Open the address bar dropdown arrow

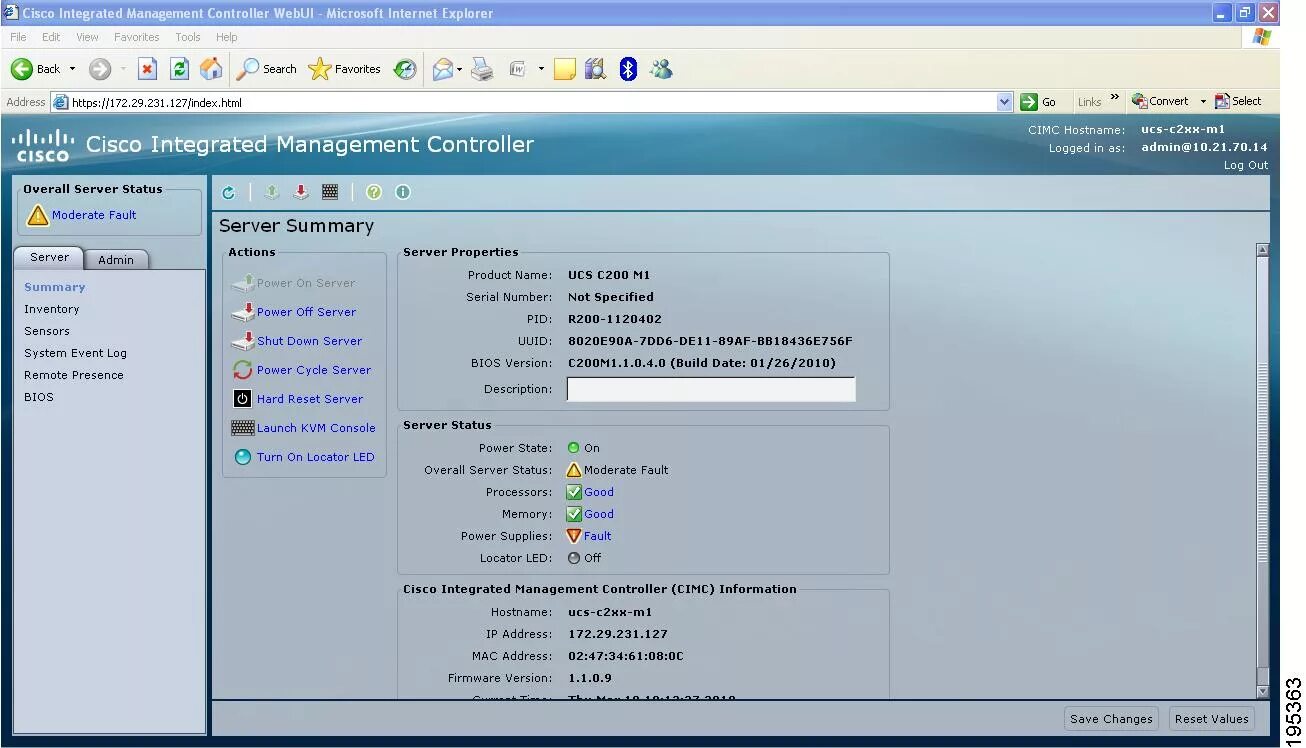tap(1005, 102)
